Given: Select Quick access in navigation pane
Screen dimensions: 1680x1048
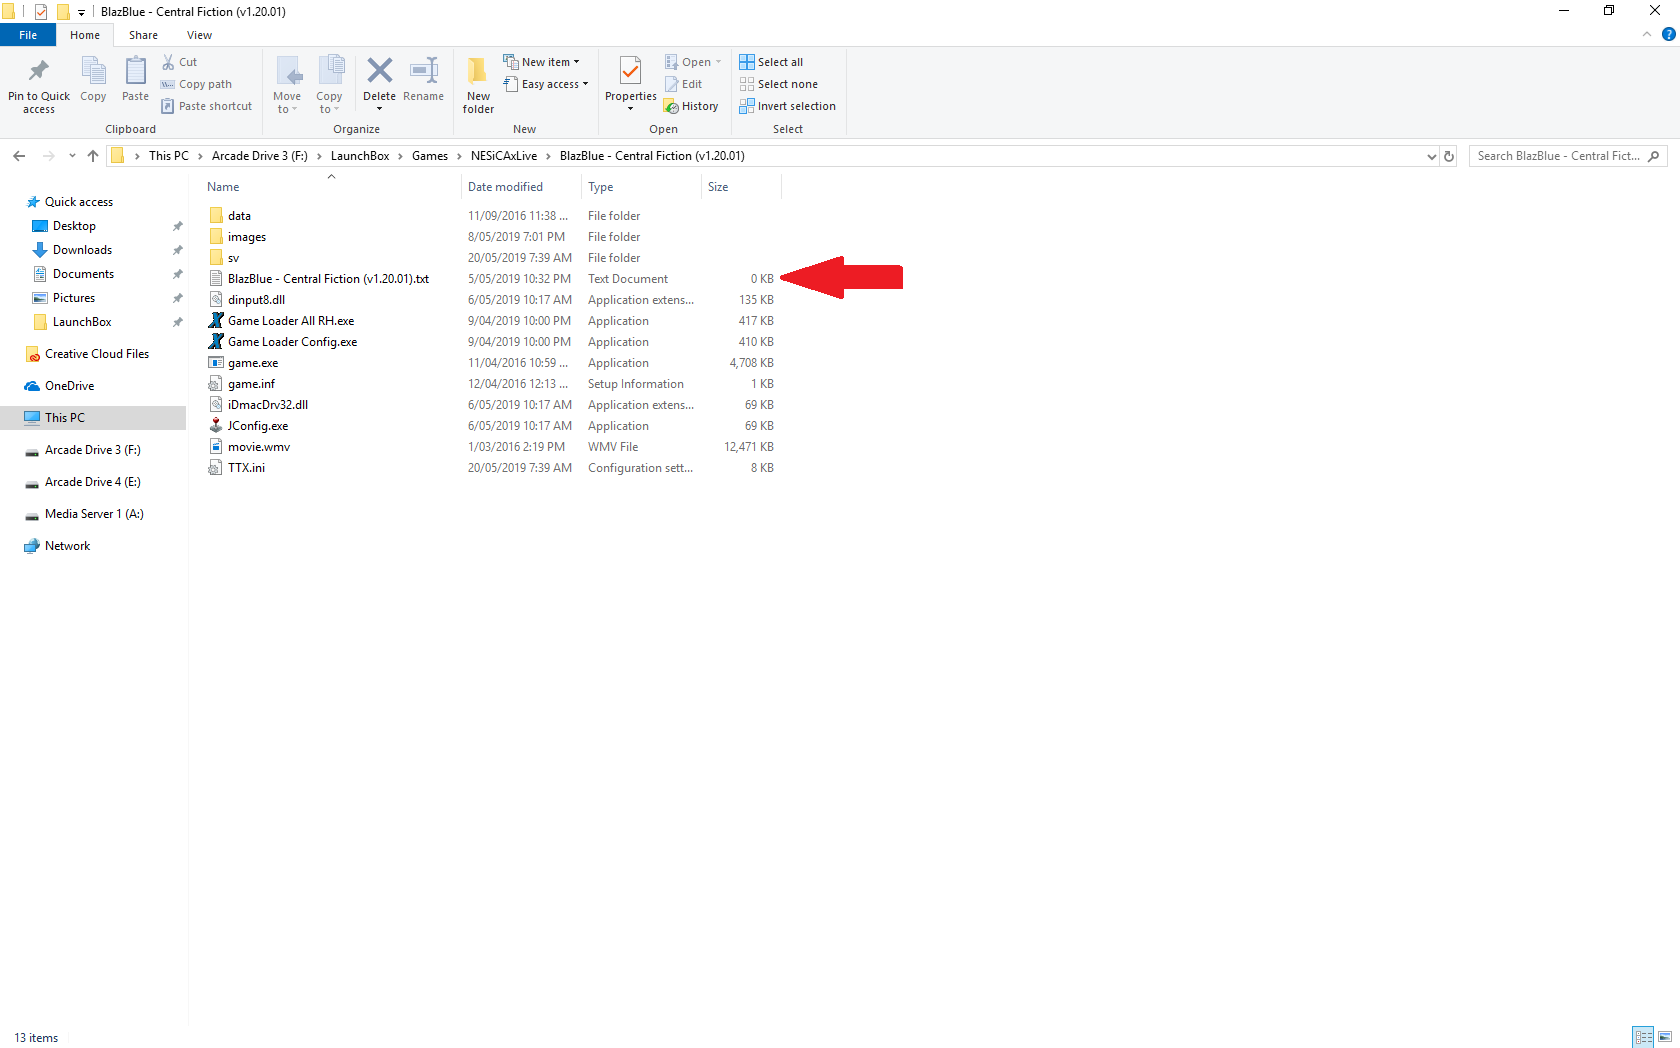Looking at the screenshot, I should [79, 202].
